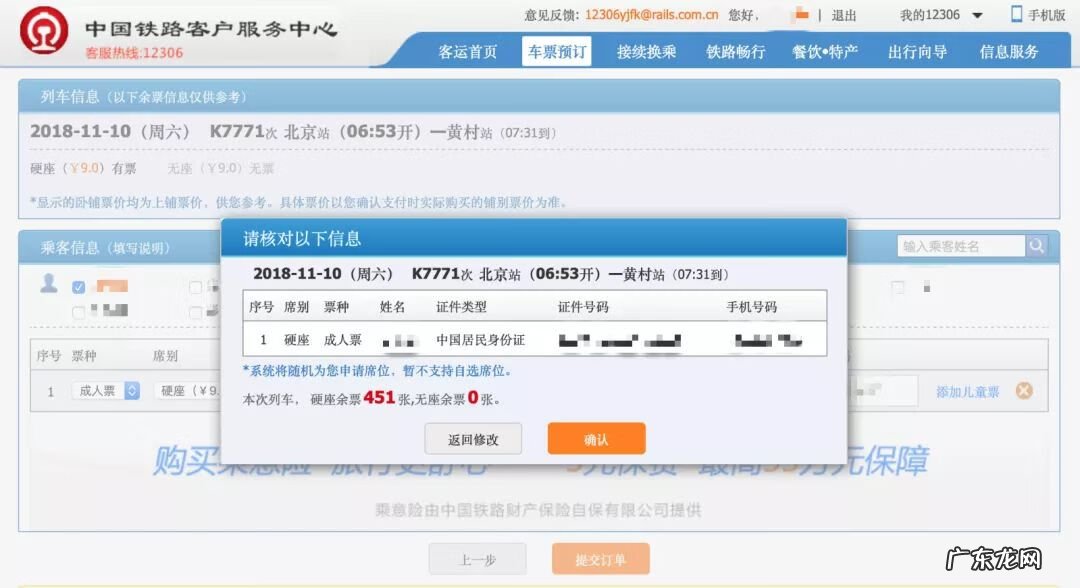The image size is (1080, 588).
Task: Confirm the order with the 确认 button
Action: [x=595, y=438]
